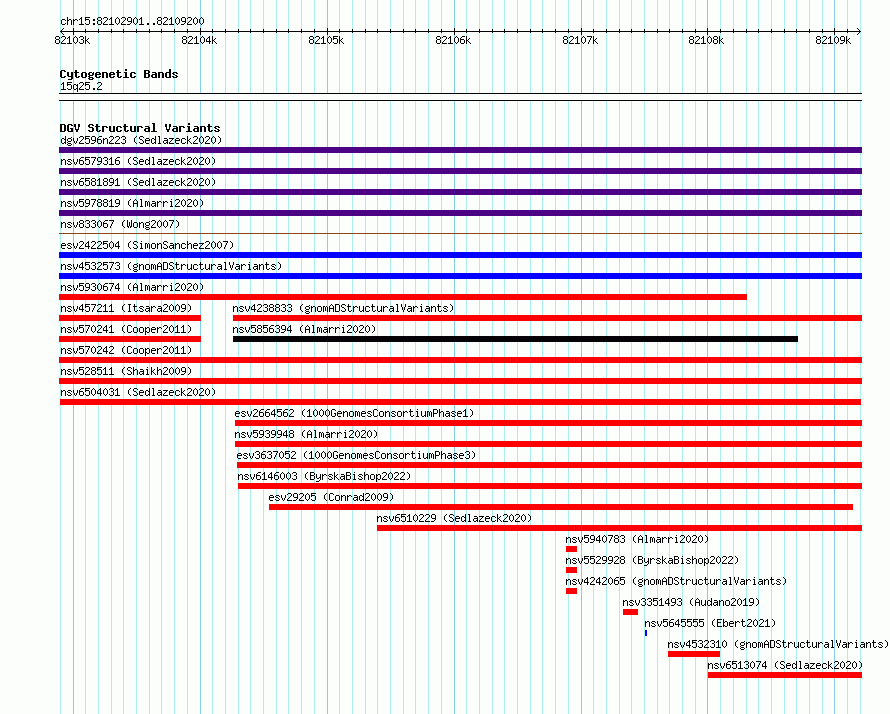This screenshot has height=714, width=890.
Task: Click the DGV Structural Variants track title
Action: pos(140,128)
